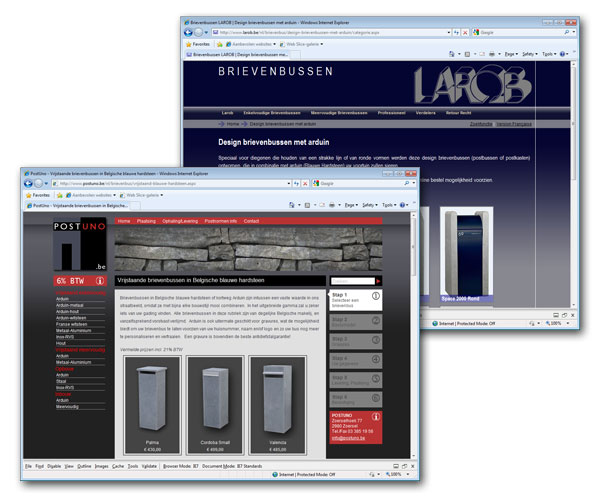Click Home icon in LAROB window command bar
The image size is (600, 500).
(x=452, y=54)
